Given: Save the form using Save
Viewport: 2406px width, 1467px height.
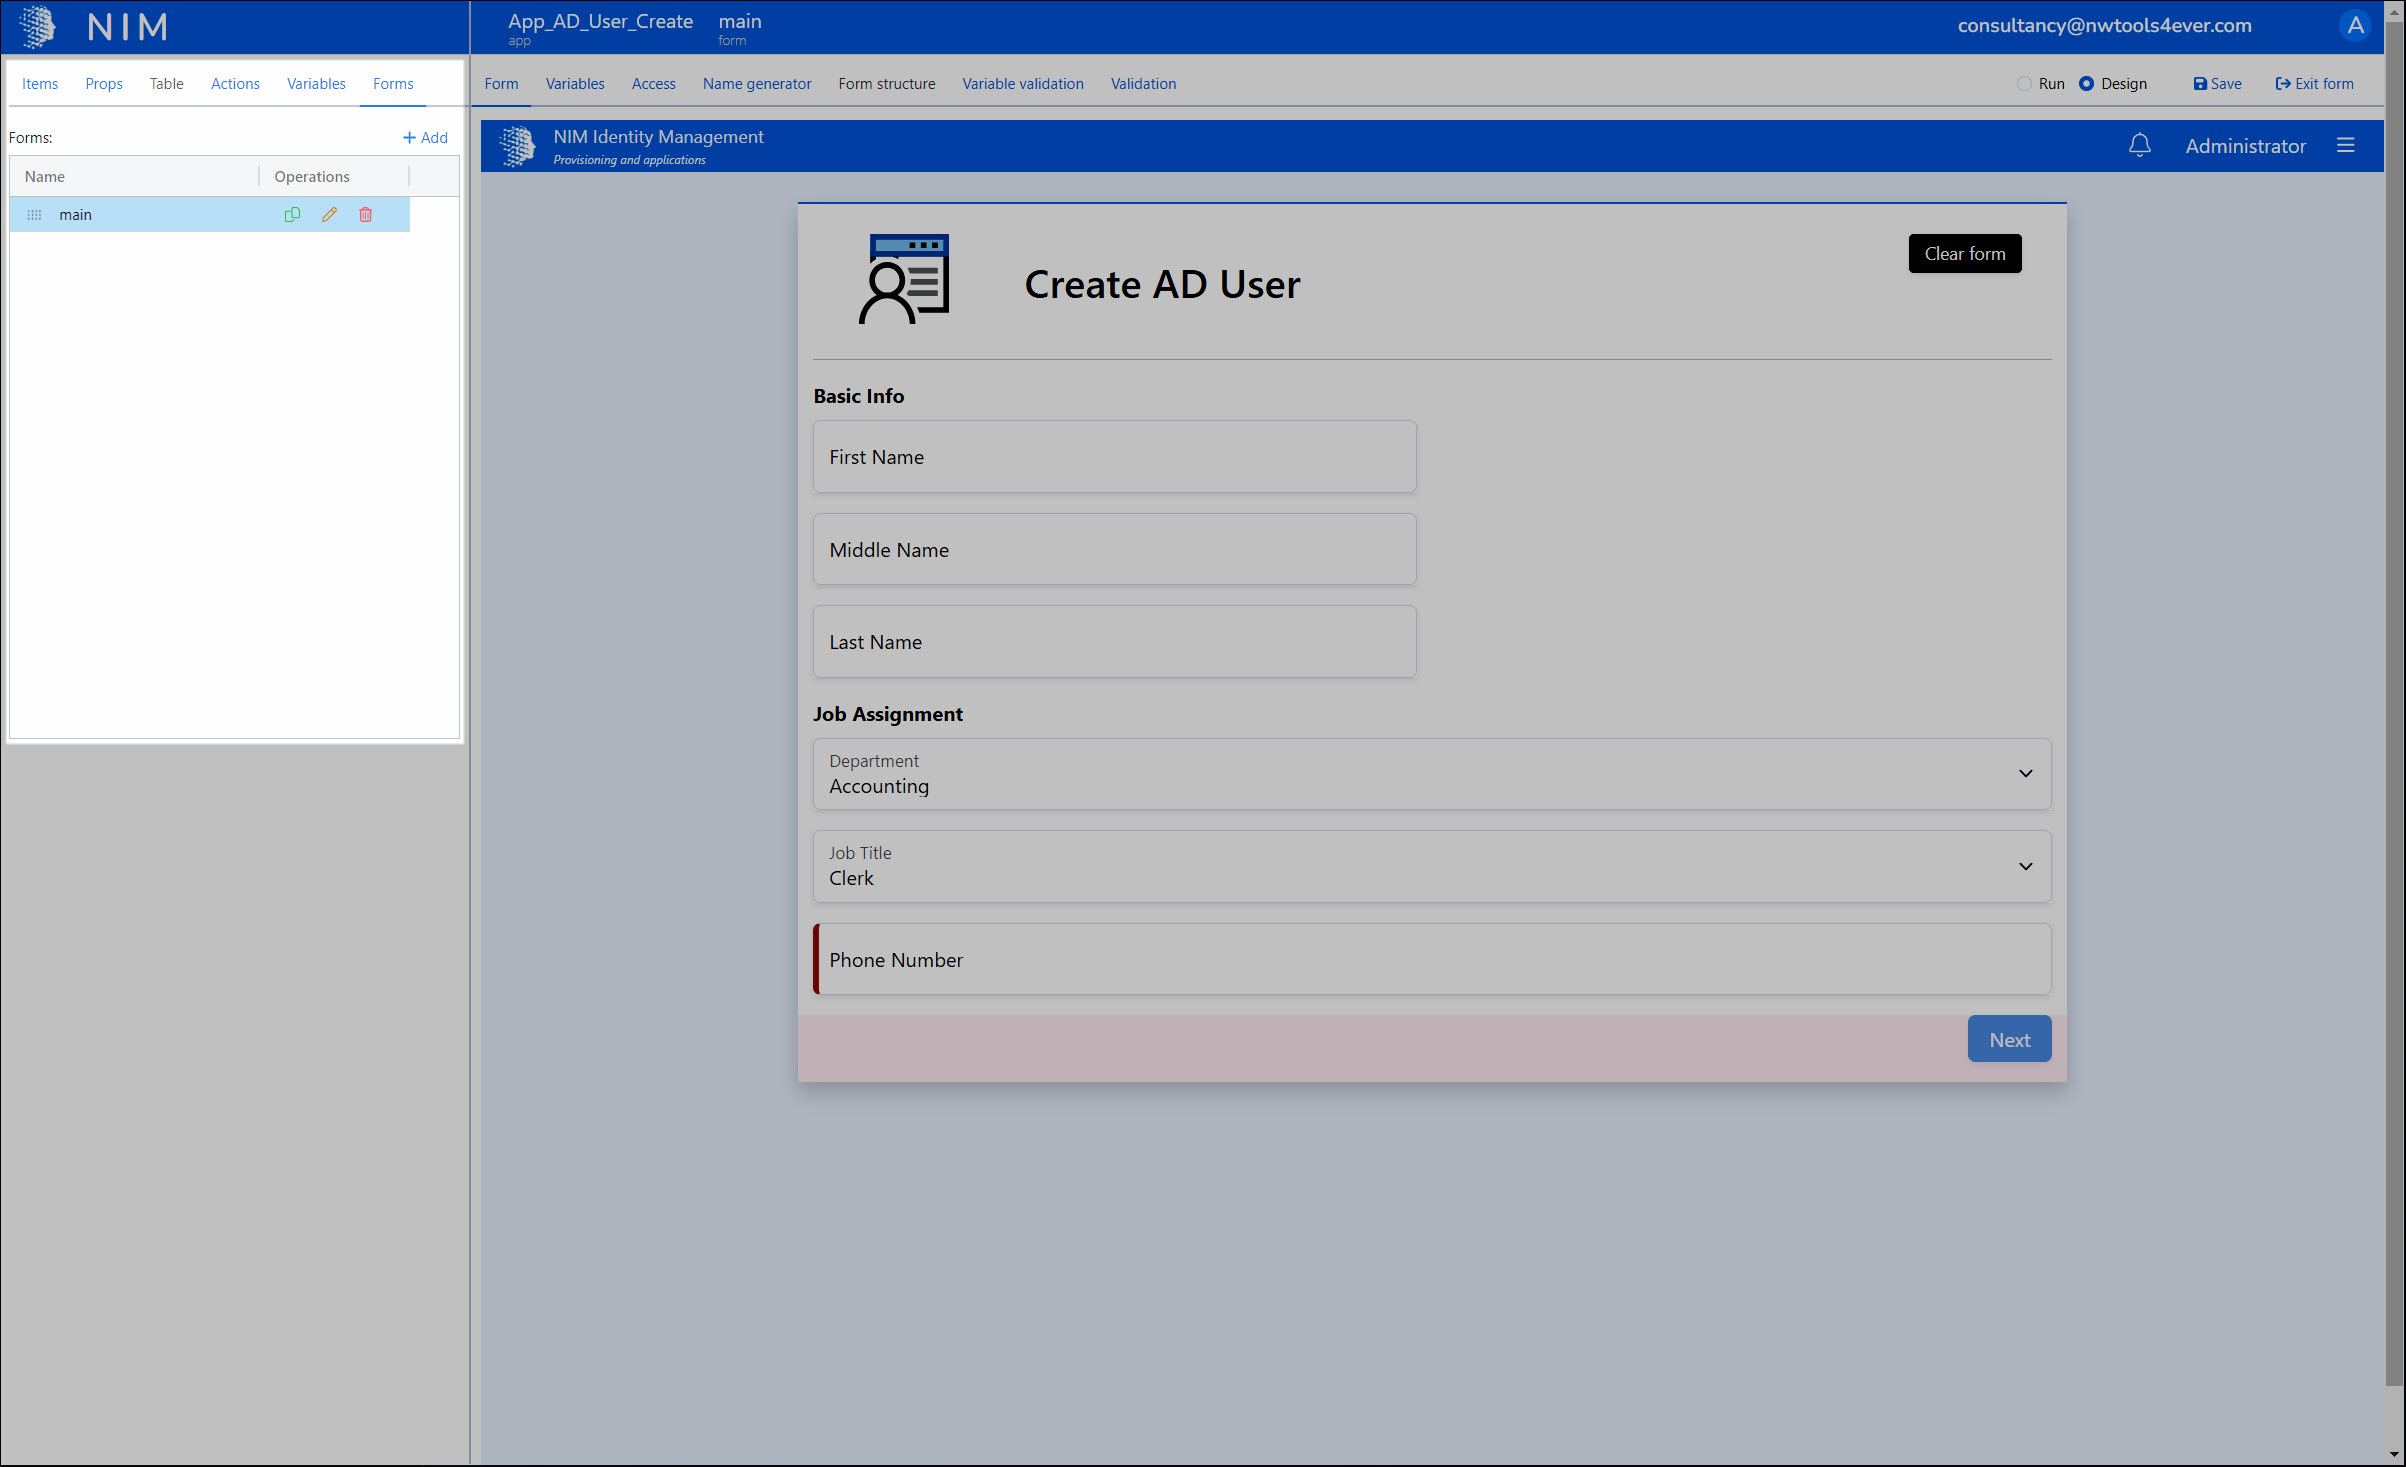Looking at the screenshot, I should (2217, 84).
